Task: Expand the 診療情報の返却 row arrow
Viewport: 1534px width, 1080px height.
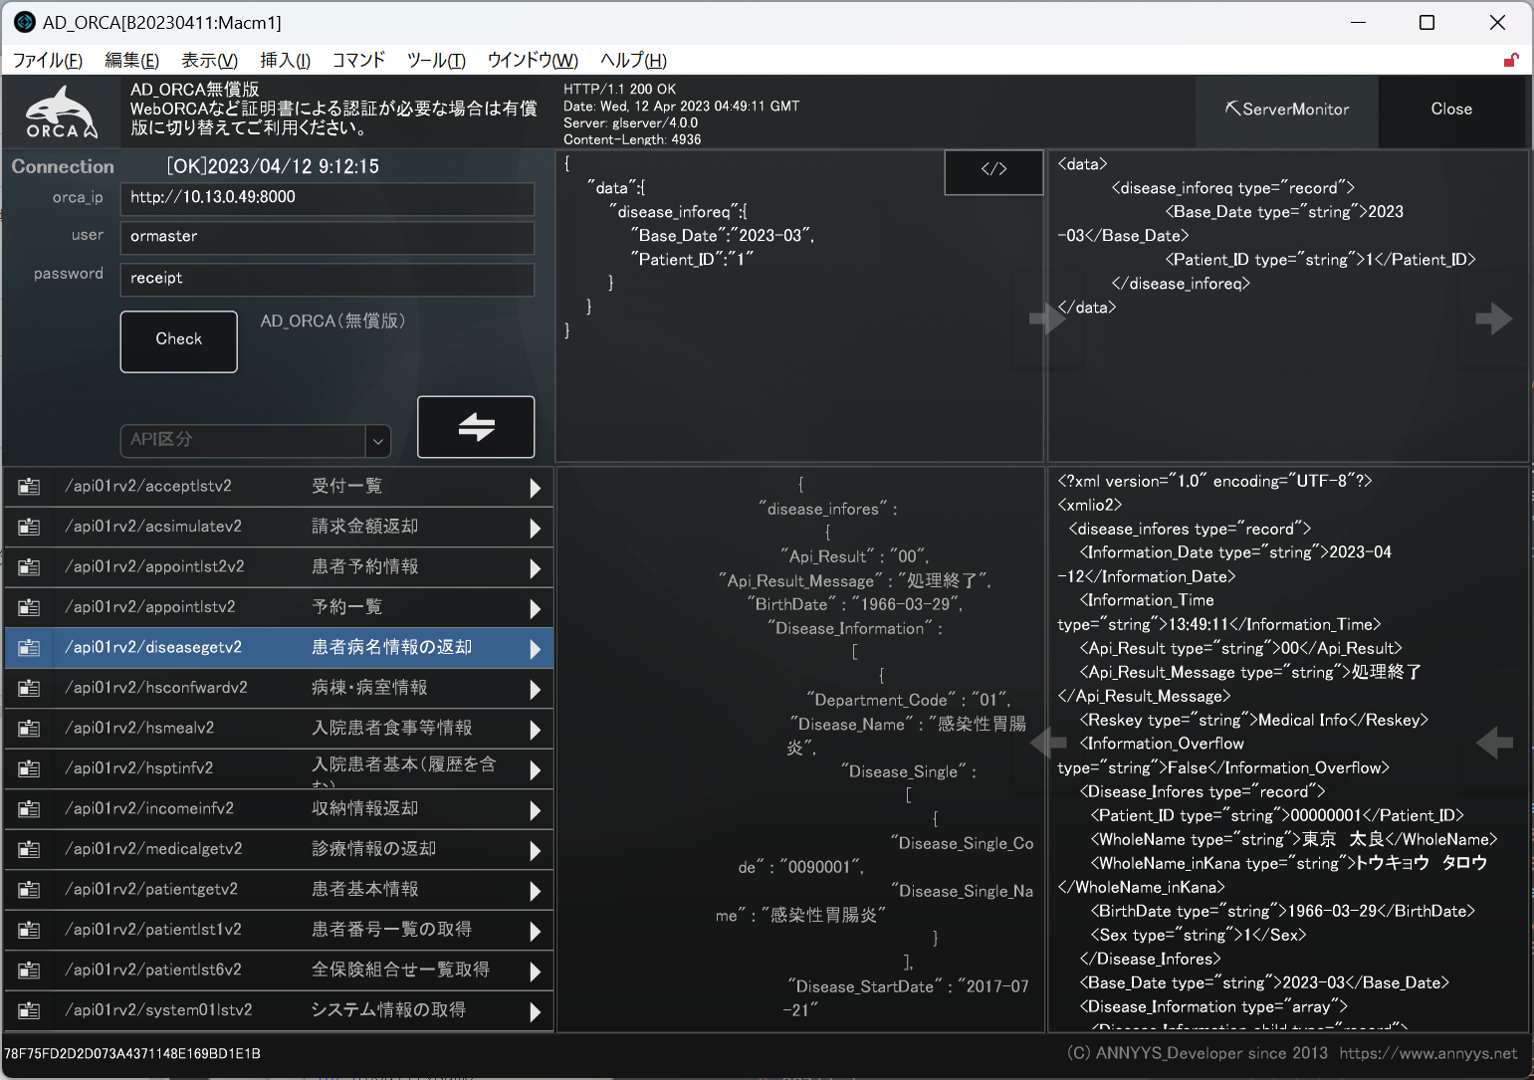Action: (x=535, y=851)
